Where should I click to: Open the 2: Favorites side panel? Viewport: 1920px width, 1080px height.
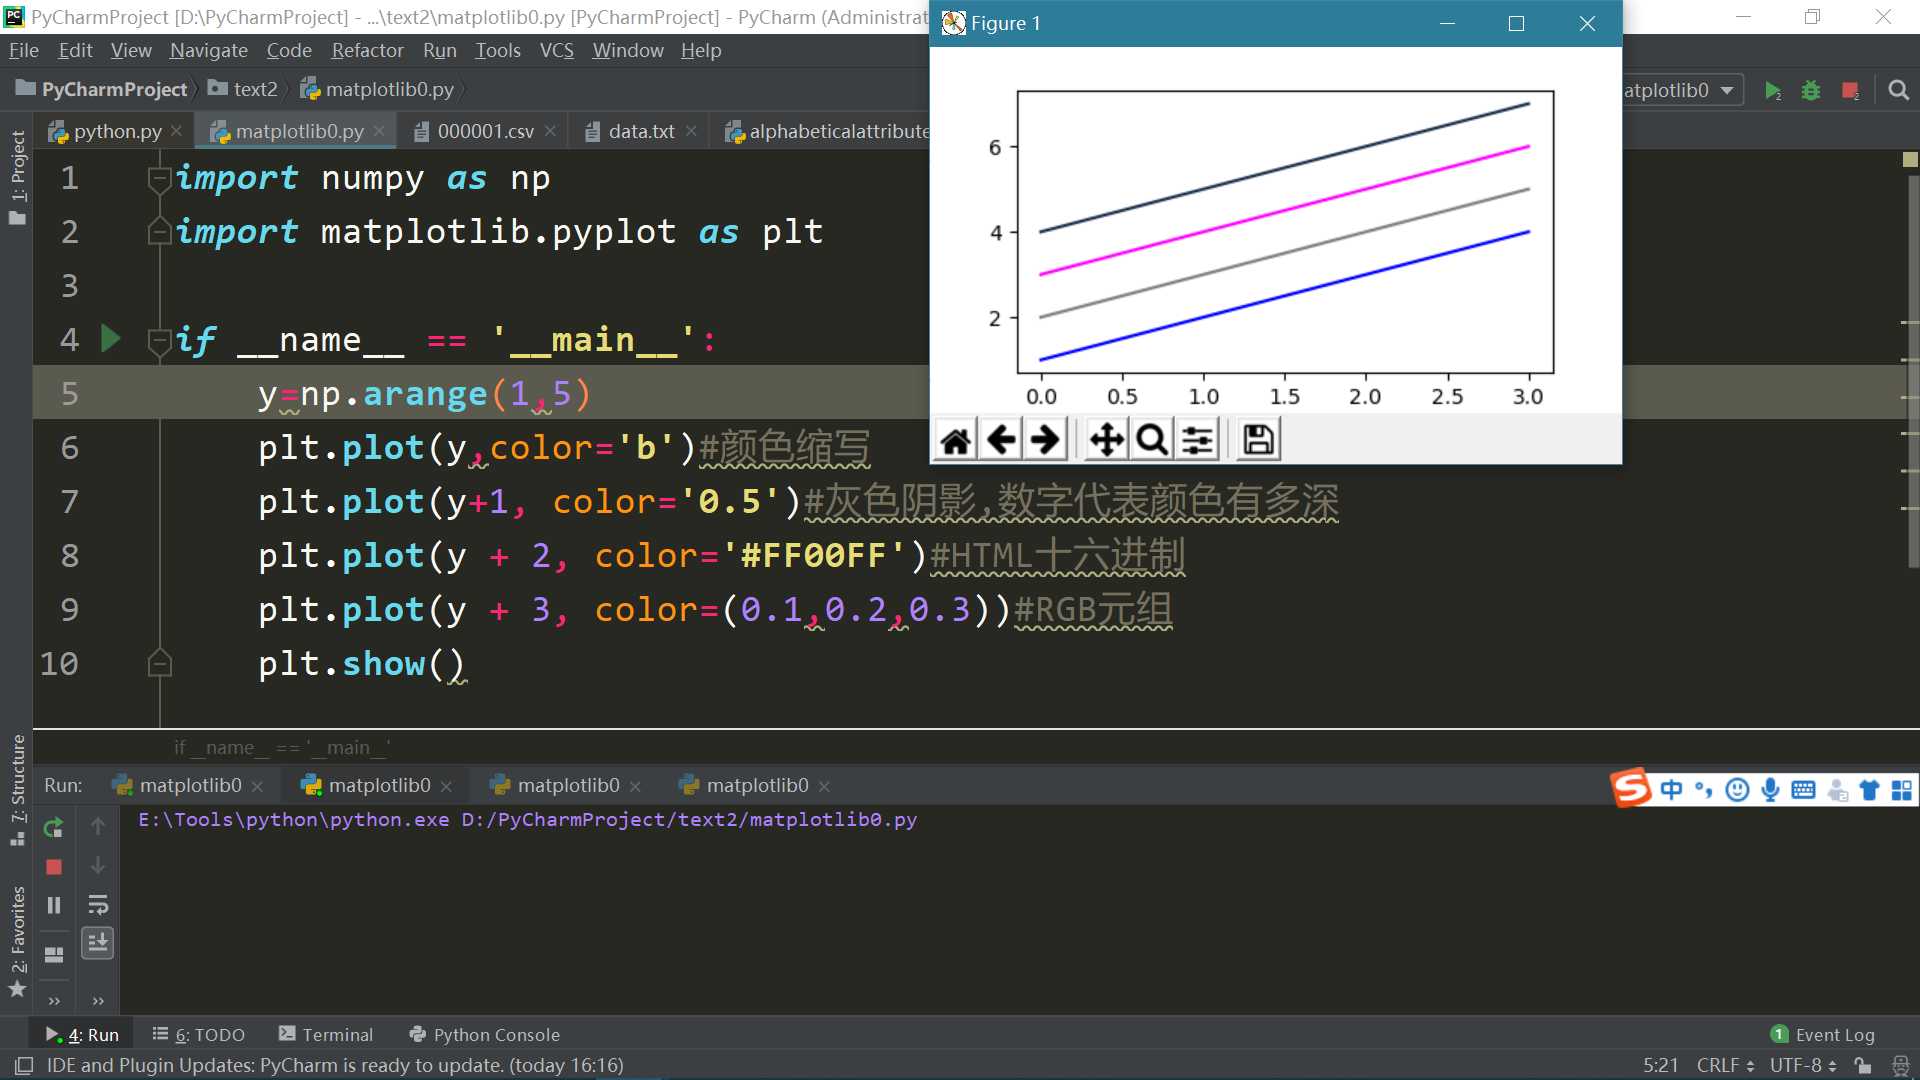[x=17, y=941]
